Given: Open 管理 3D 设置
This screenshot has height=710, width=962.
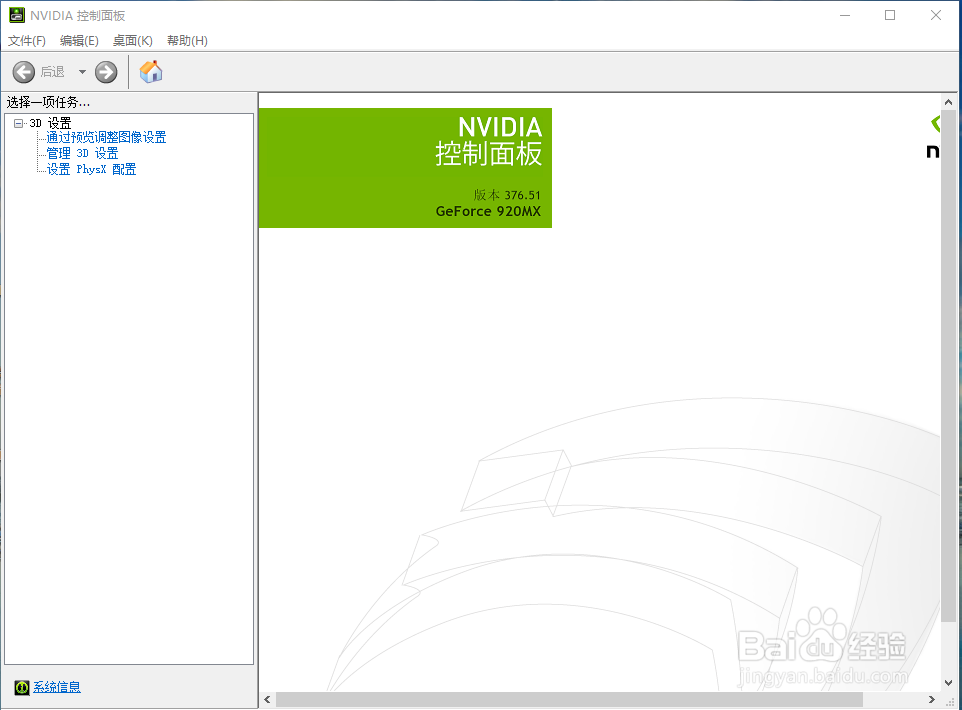Looking at the screenshot, I should click(82, 153).
